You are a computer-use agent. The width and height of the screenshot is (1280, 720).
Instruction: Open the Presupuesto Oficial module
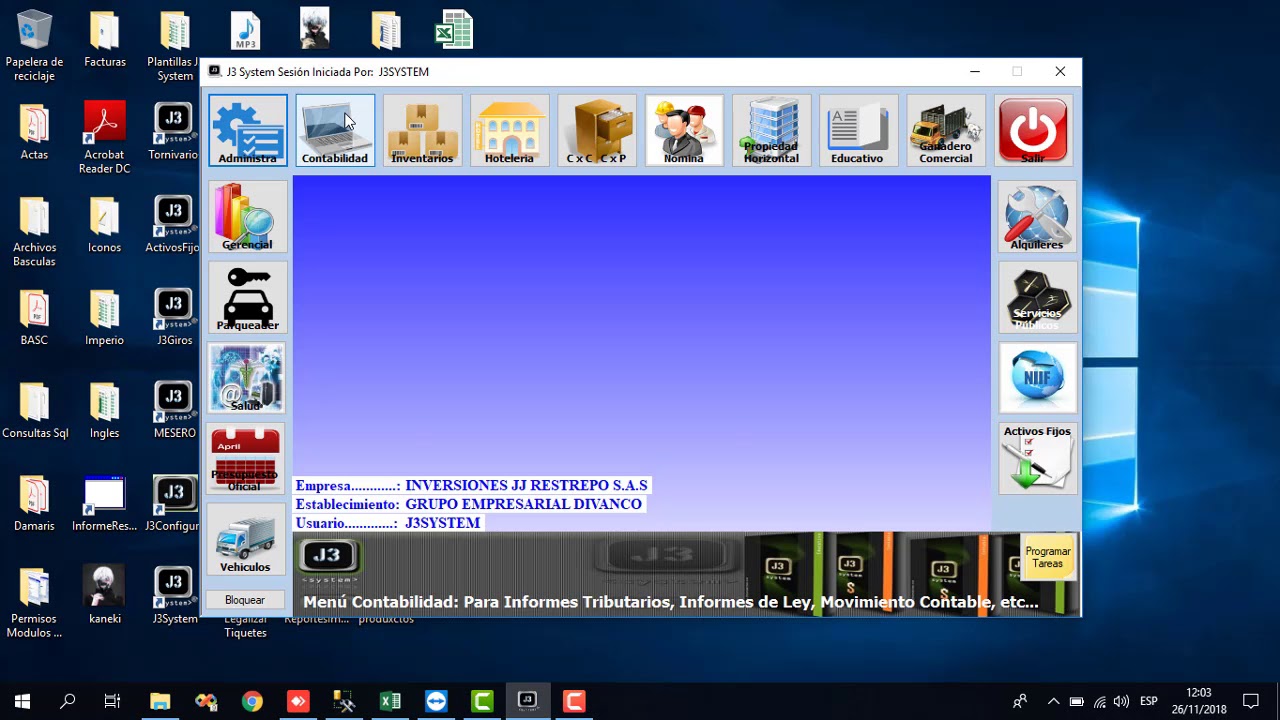point(247,459)
